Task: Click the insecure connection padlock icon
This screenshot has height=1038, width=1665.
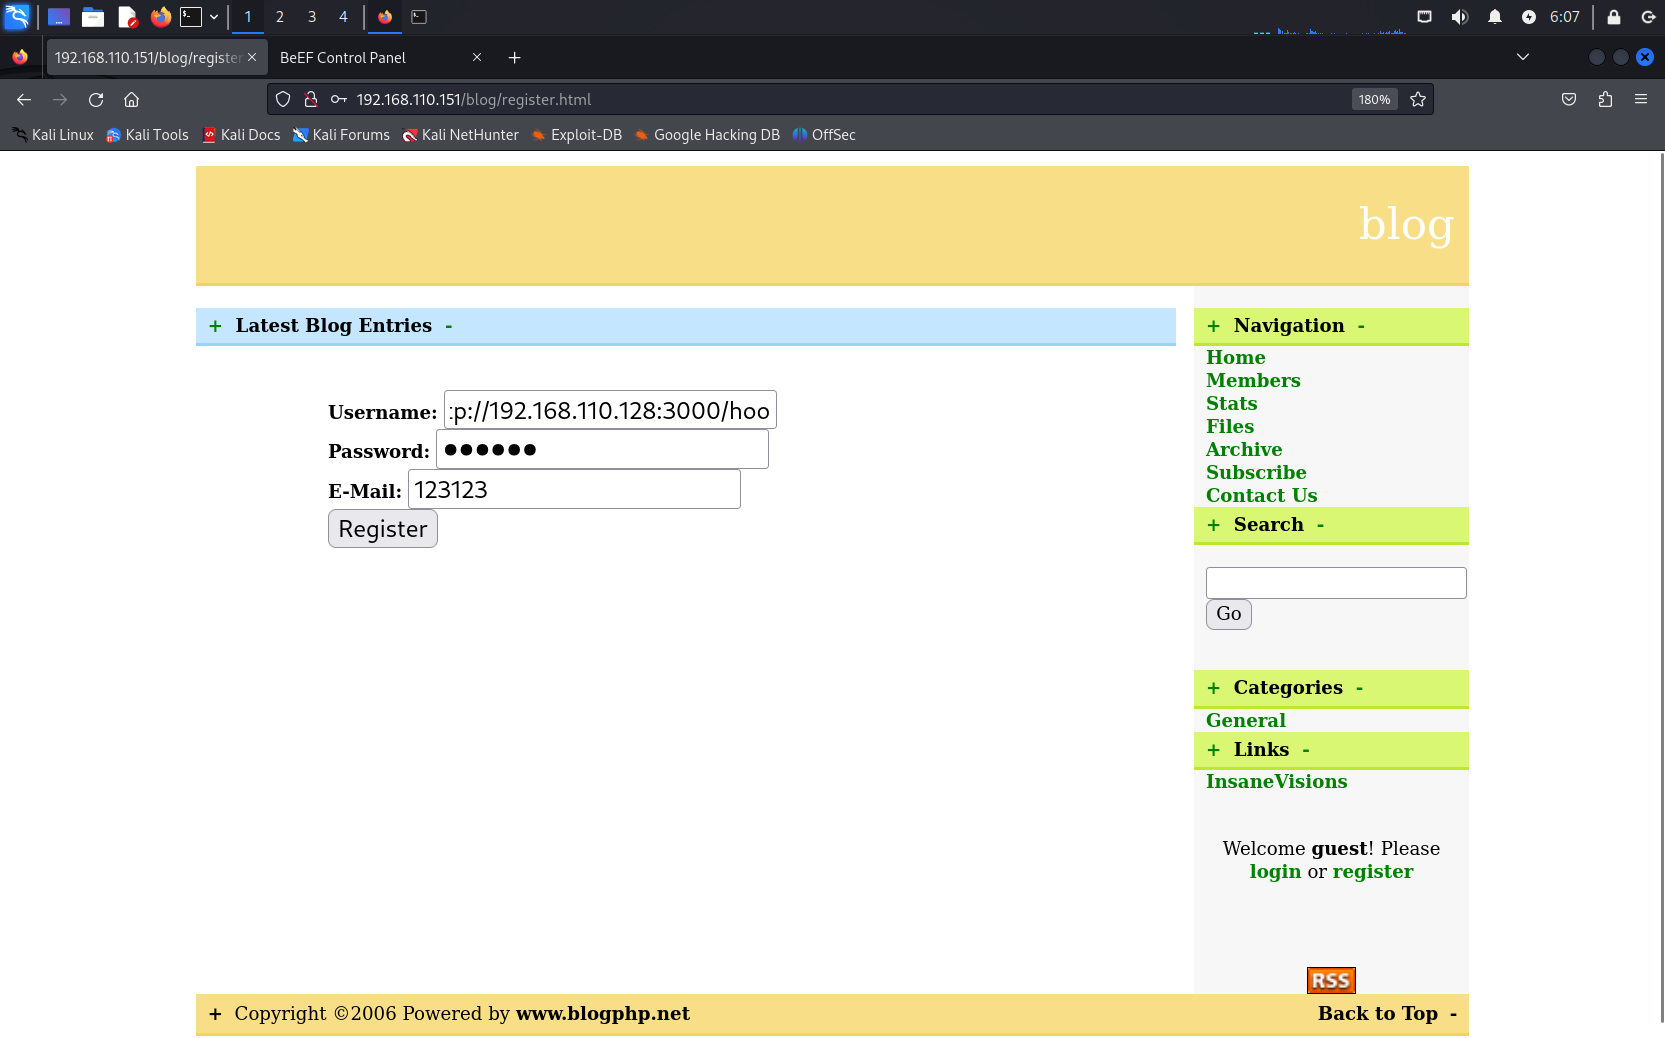Action: [311, 100]
